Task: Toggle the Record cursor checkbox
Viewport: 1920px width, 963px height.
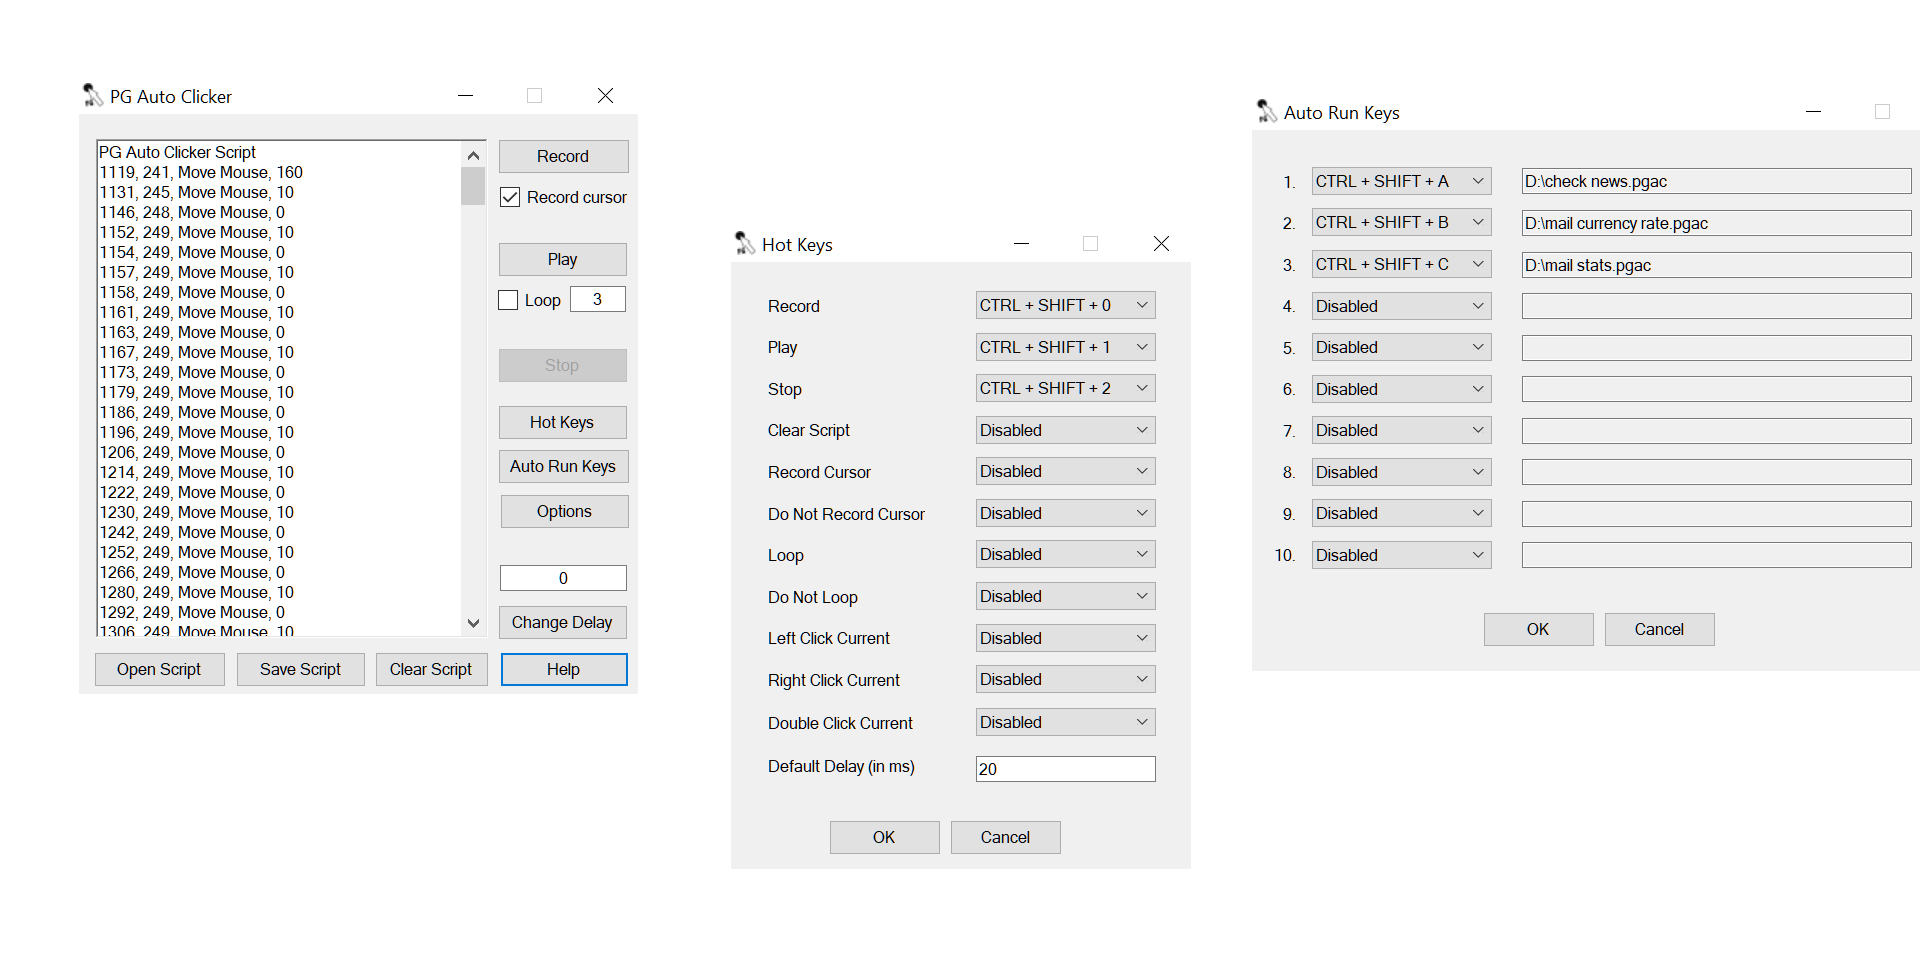Action: 510,197
